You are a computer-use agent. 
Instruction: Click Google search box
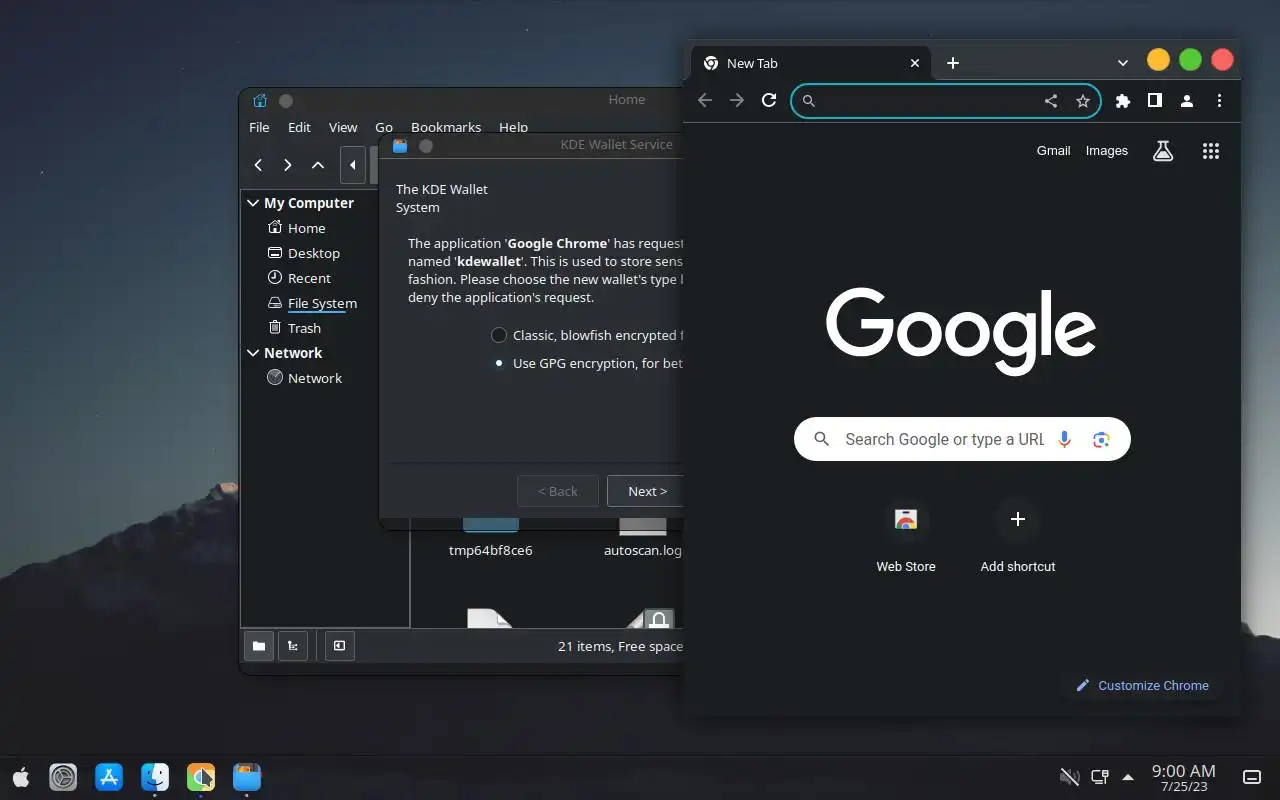pyautogui.click(x=962, y=439)
